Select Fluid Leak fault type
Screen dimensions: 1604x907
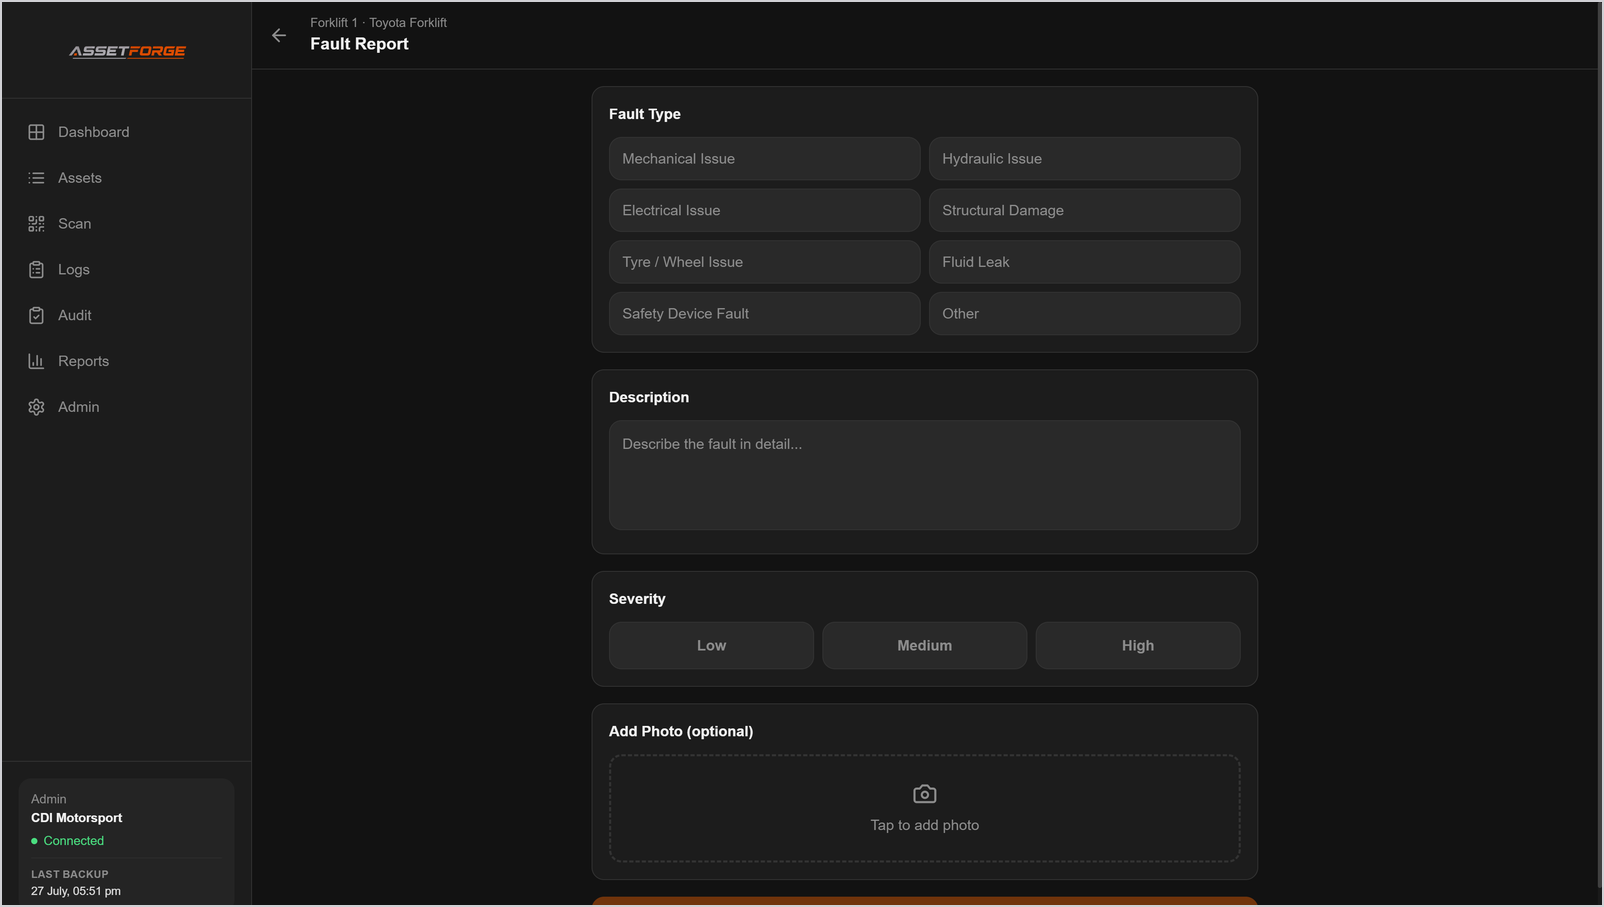pyautogui.click(x=1085, y=262)
